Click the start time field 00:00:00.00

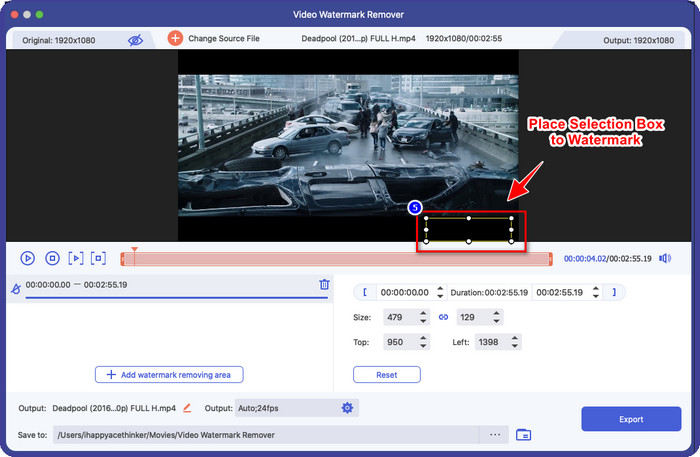(x=405, y=292)
